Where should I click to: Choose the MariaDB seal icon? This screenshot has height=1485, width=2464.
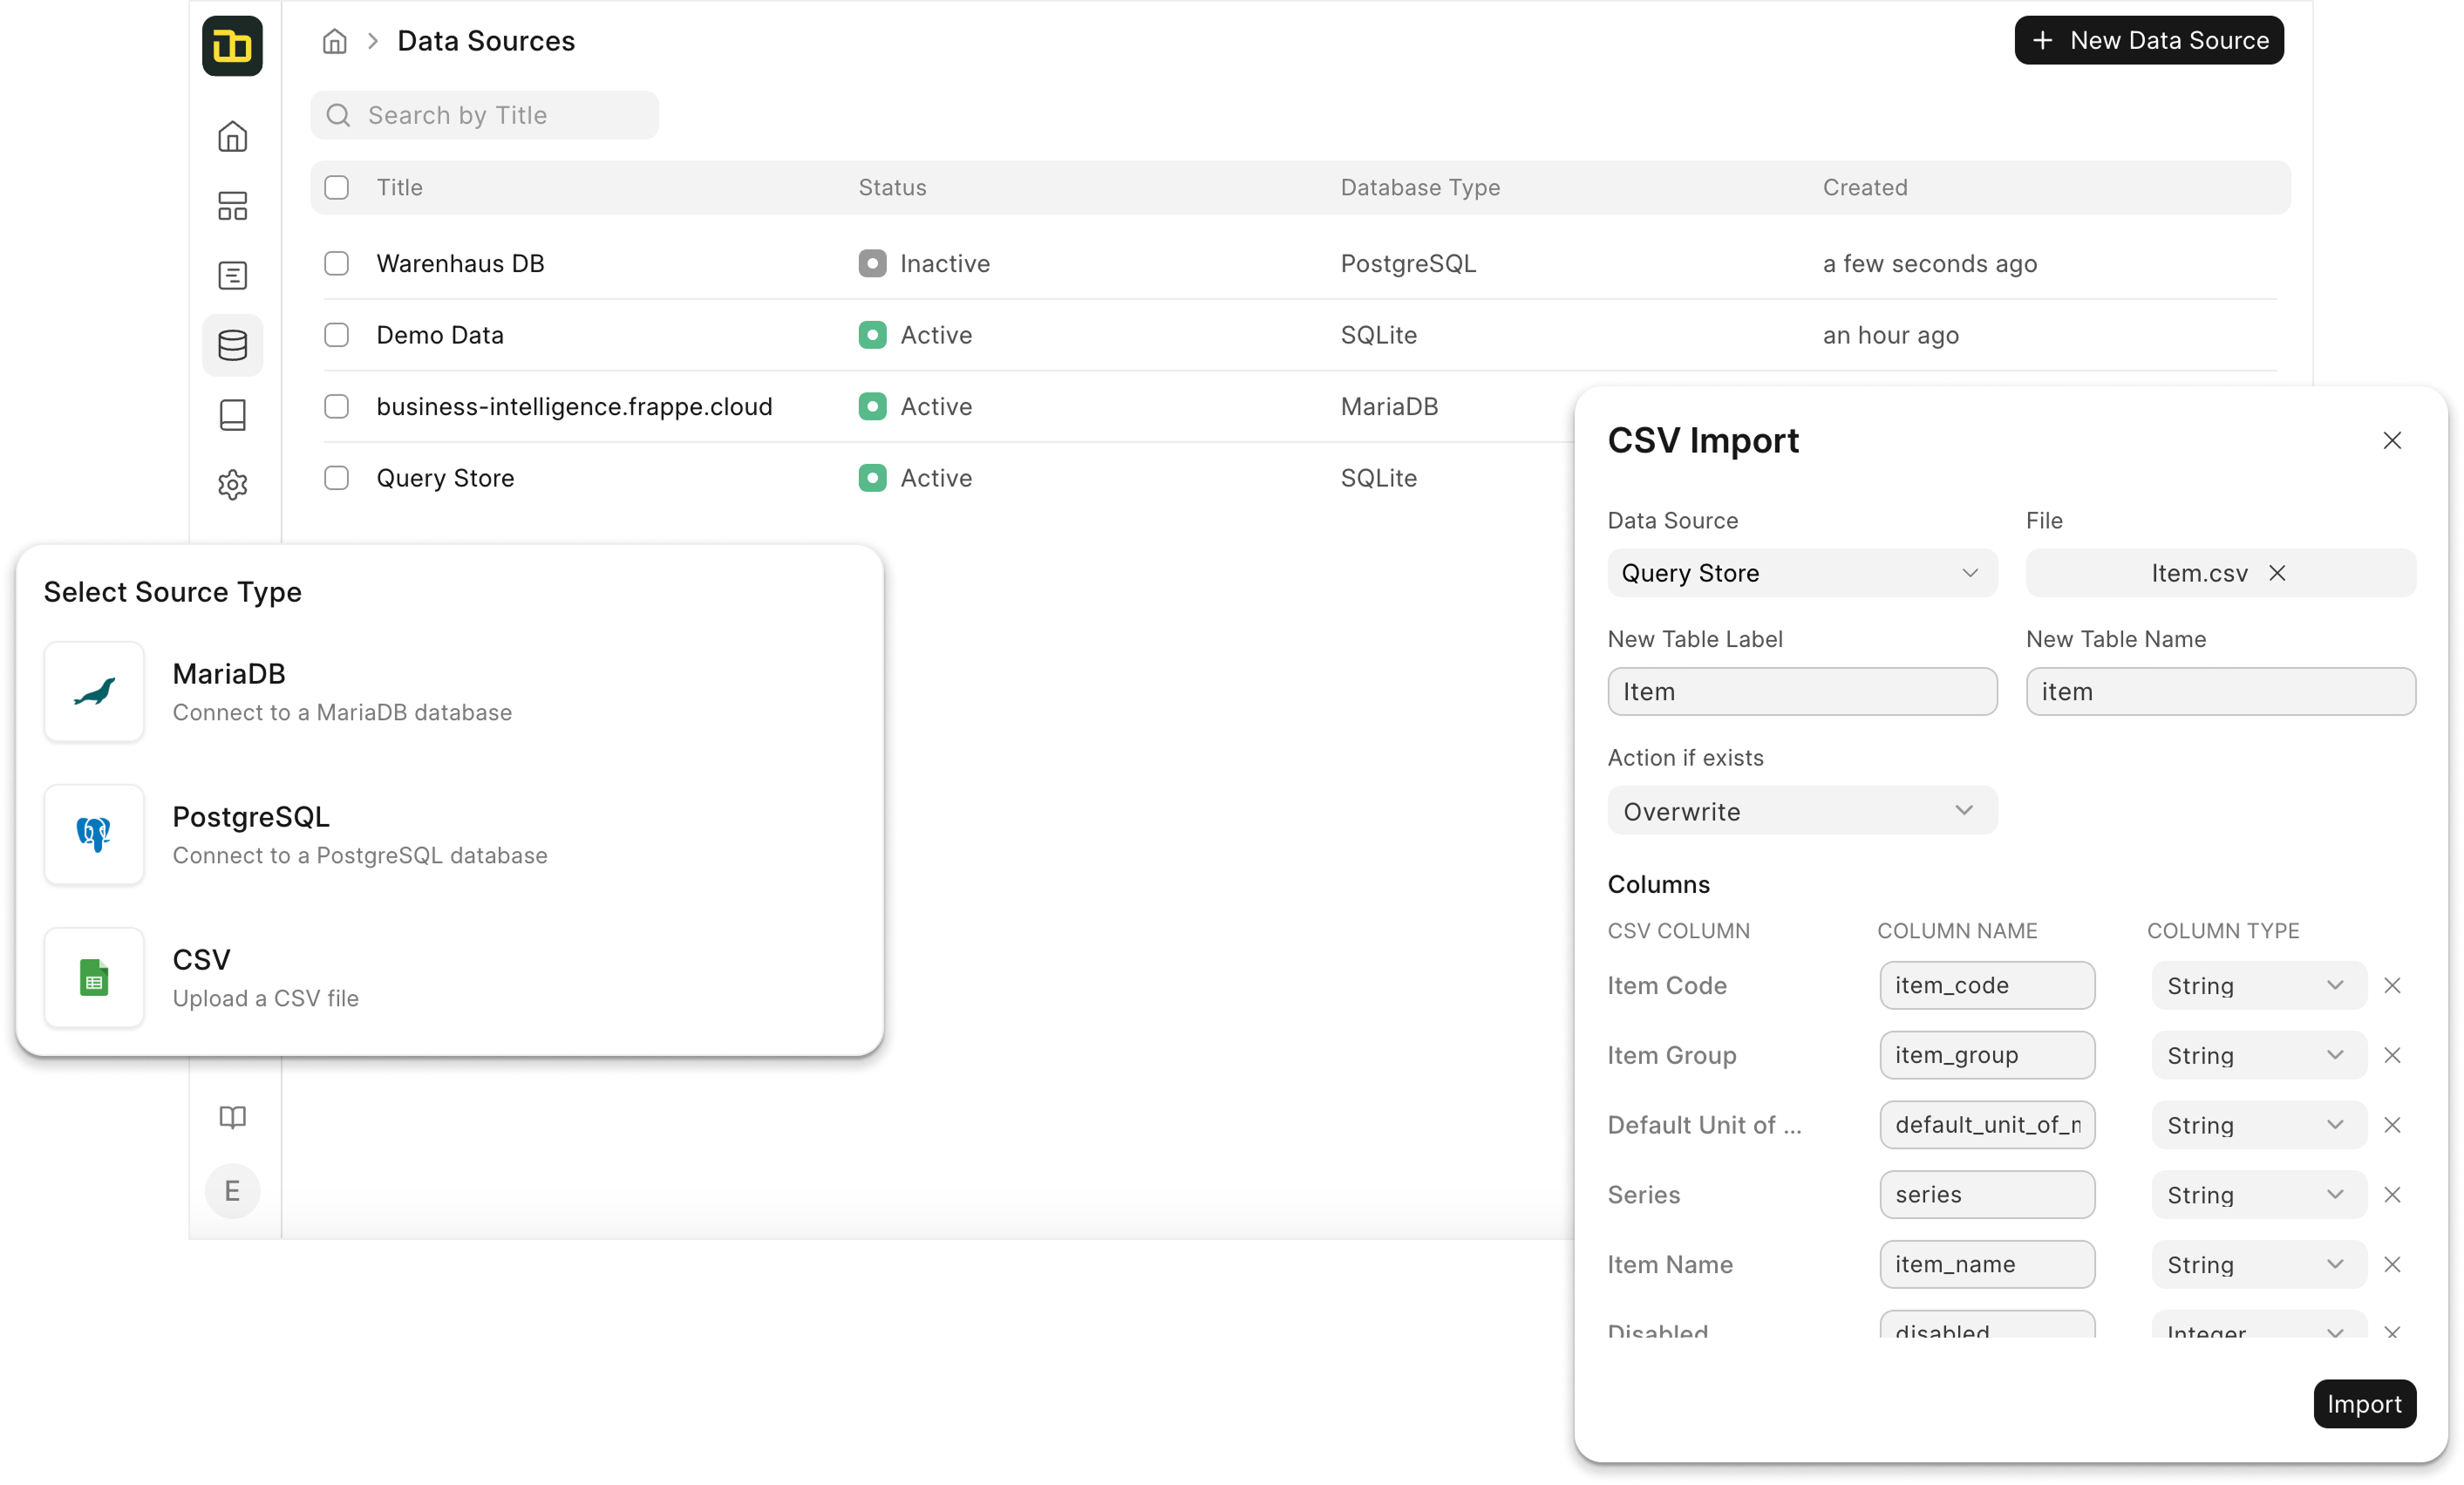(x=94, y=691)
